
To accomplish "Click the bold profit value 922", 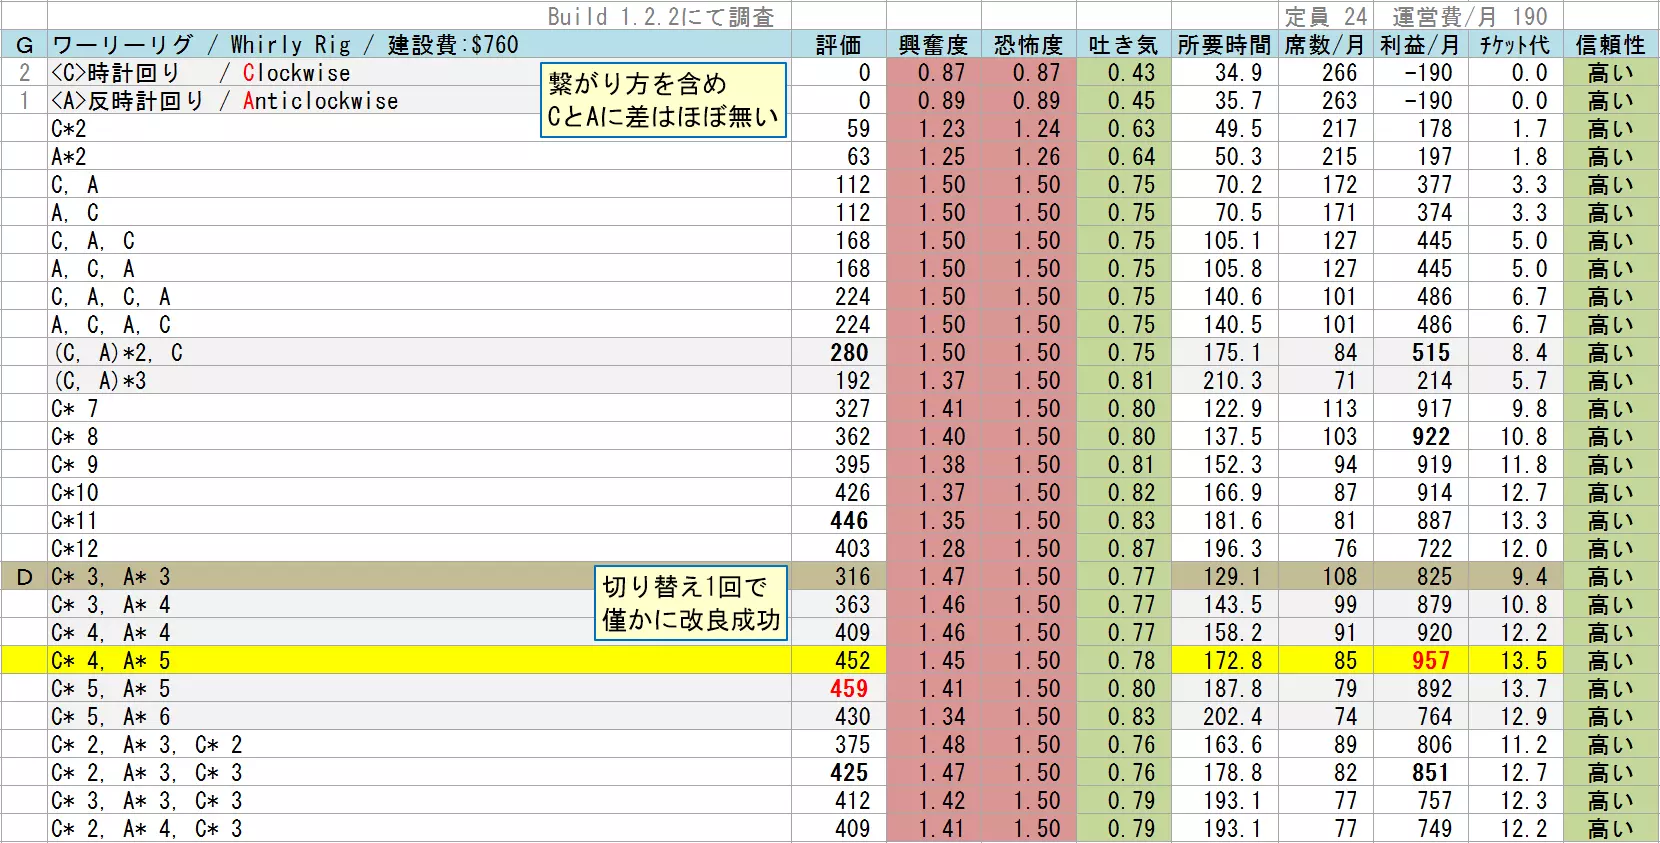I will click(1431, 437).
